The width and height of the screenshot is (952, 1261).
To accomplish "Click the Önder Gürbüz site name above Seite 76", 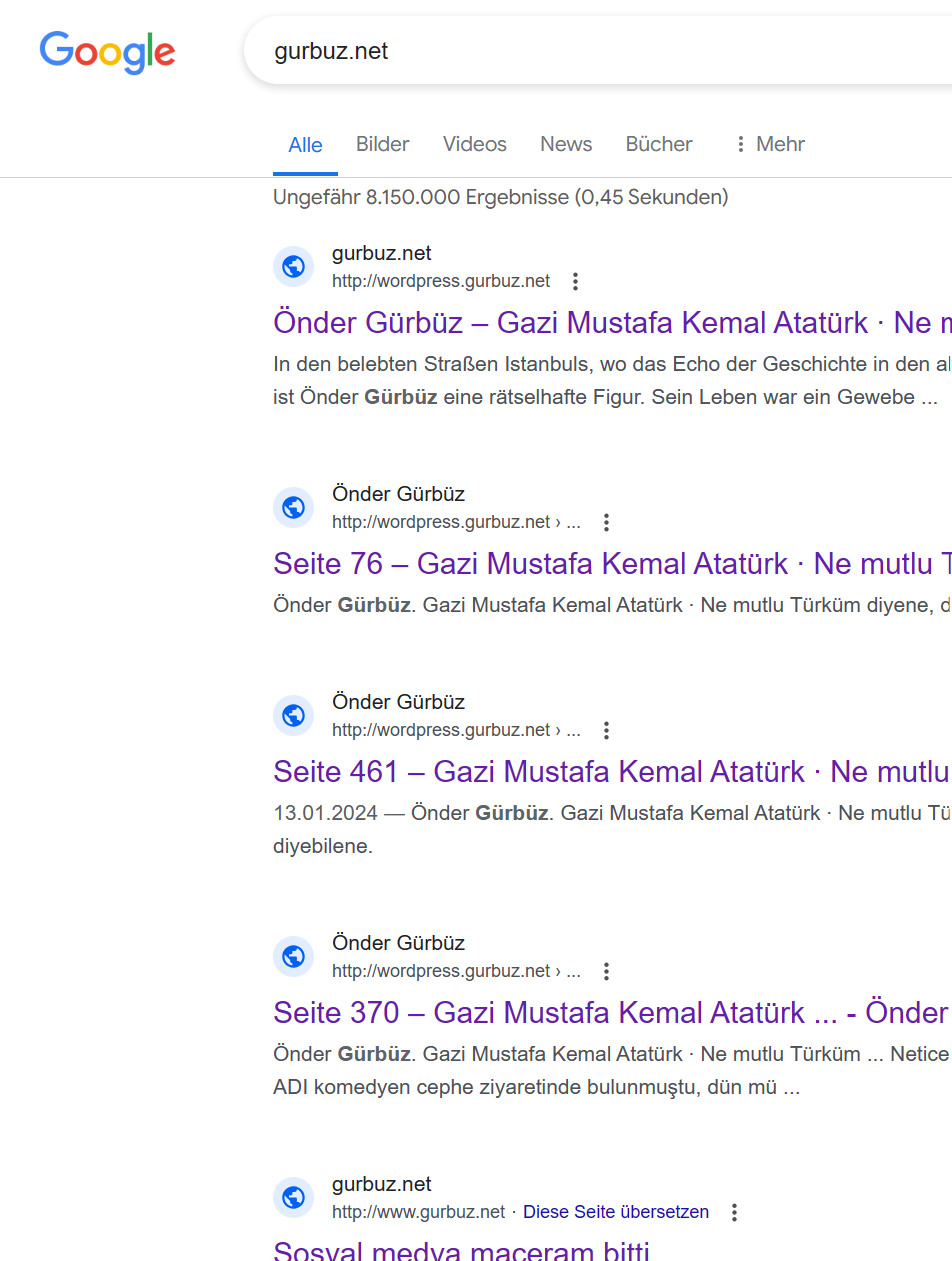I will 398,494.
